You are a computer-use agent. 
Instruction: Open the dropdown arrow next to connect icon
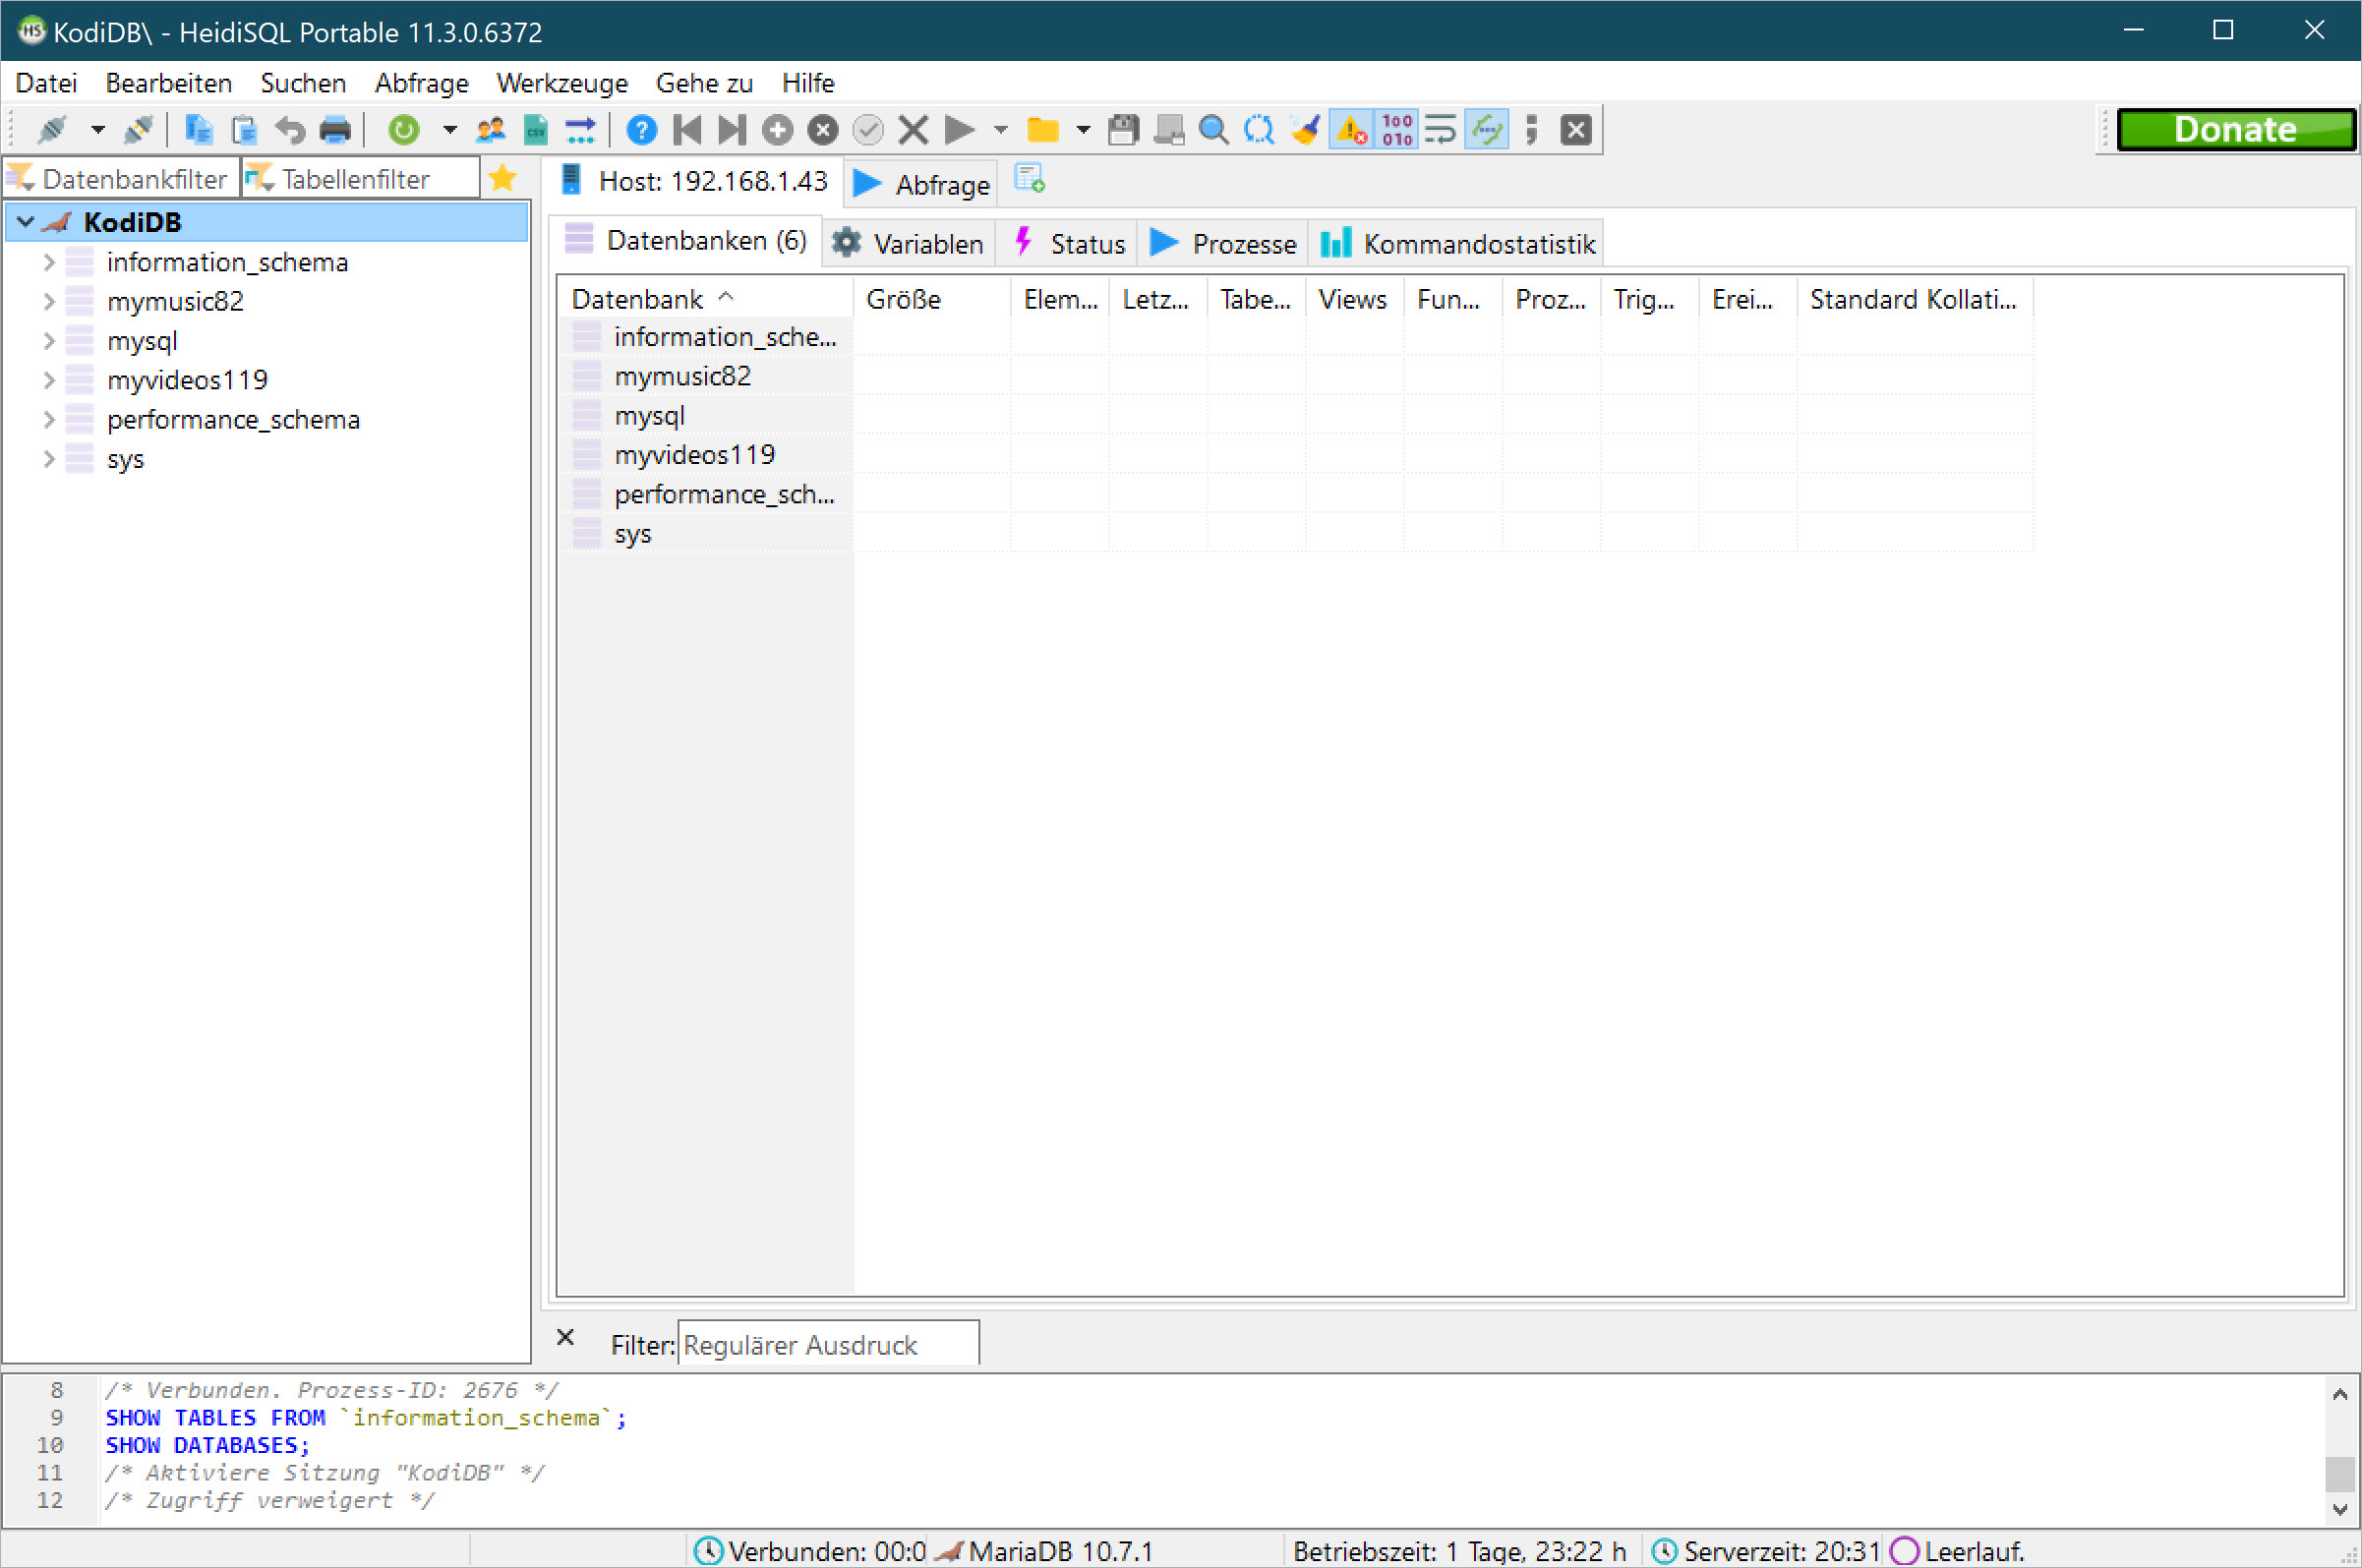[x=97, y=129]
